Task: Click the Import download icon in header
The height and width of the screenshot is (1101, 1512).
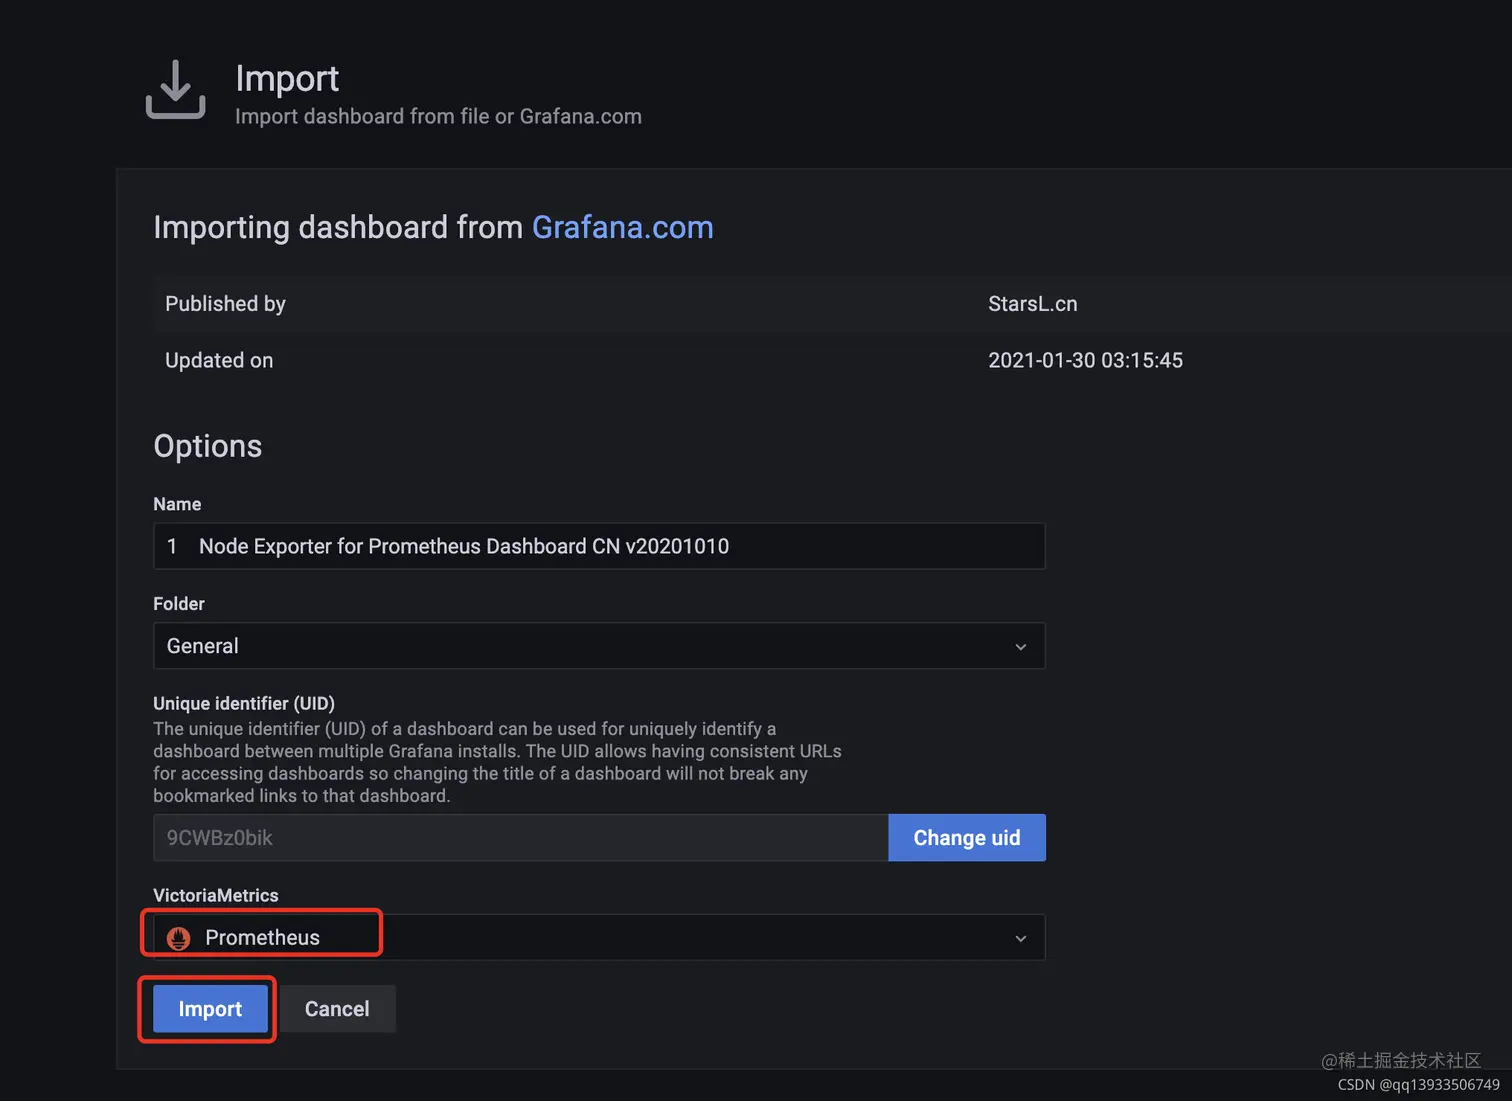Action: 175,89
